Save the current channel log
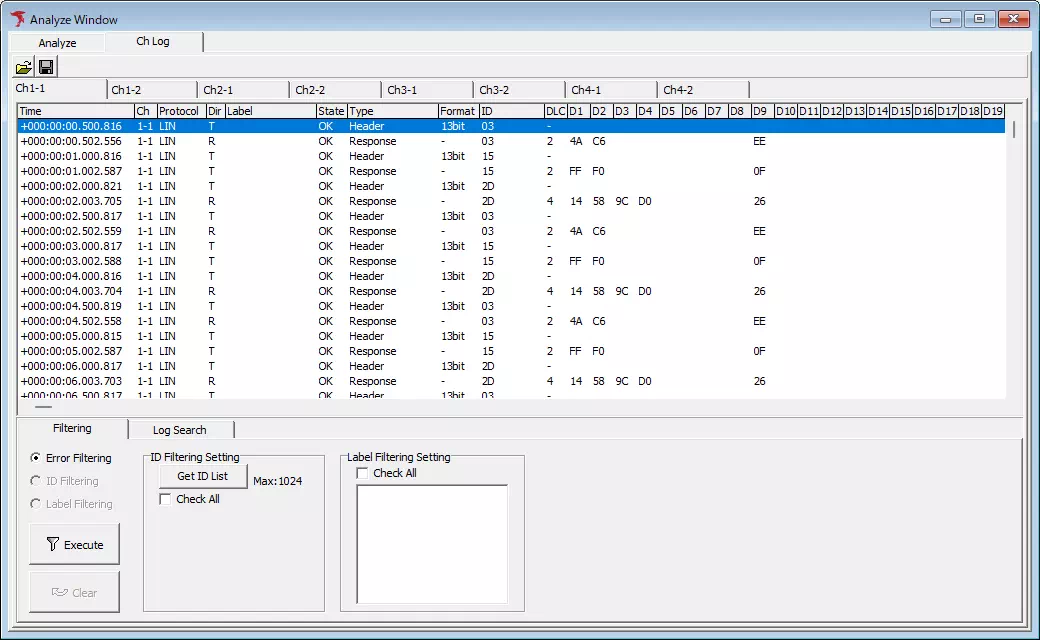 (x=45, y=66)
